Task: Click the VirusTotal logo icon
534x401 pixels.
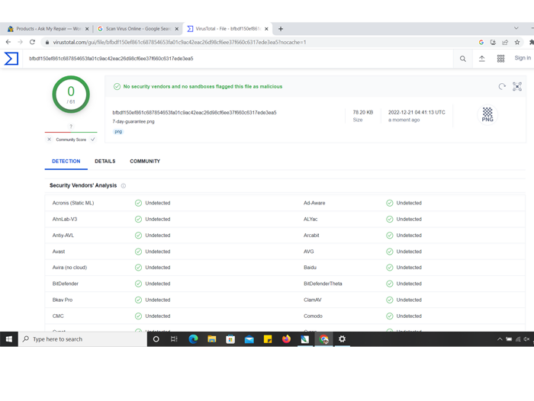Action: pyautogui.click(x=11, y=58)
